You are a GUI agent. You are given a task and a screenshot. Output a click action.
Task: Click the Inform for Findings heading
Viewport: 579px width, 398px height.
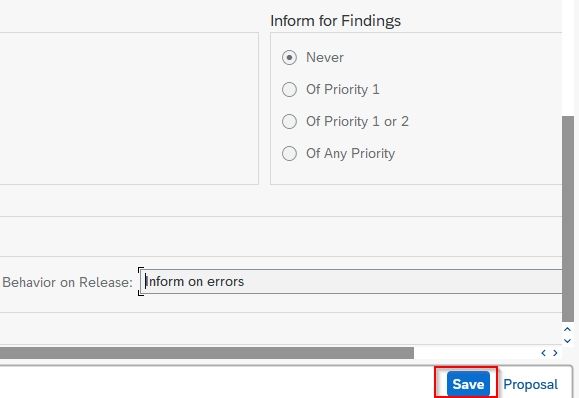[335, 21]
